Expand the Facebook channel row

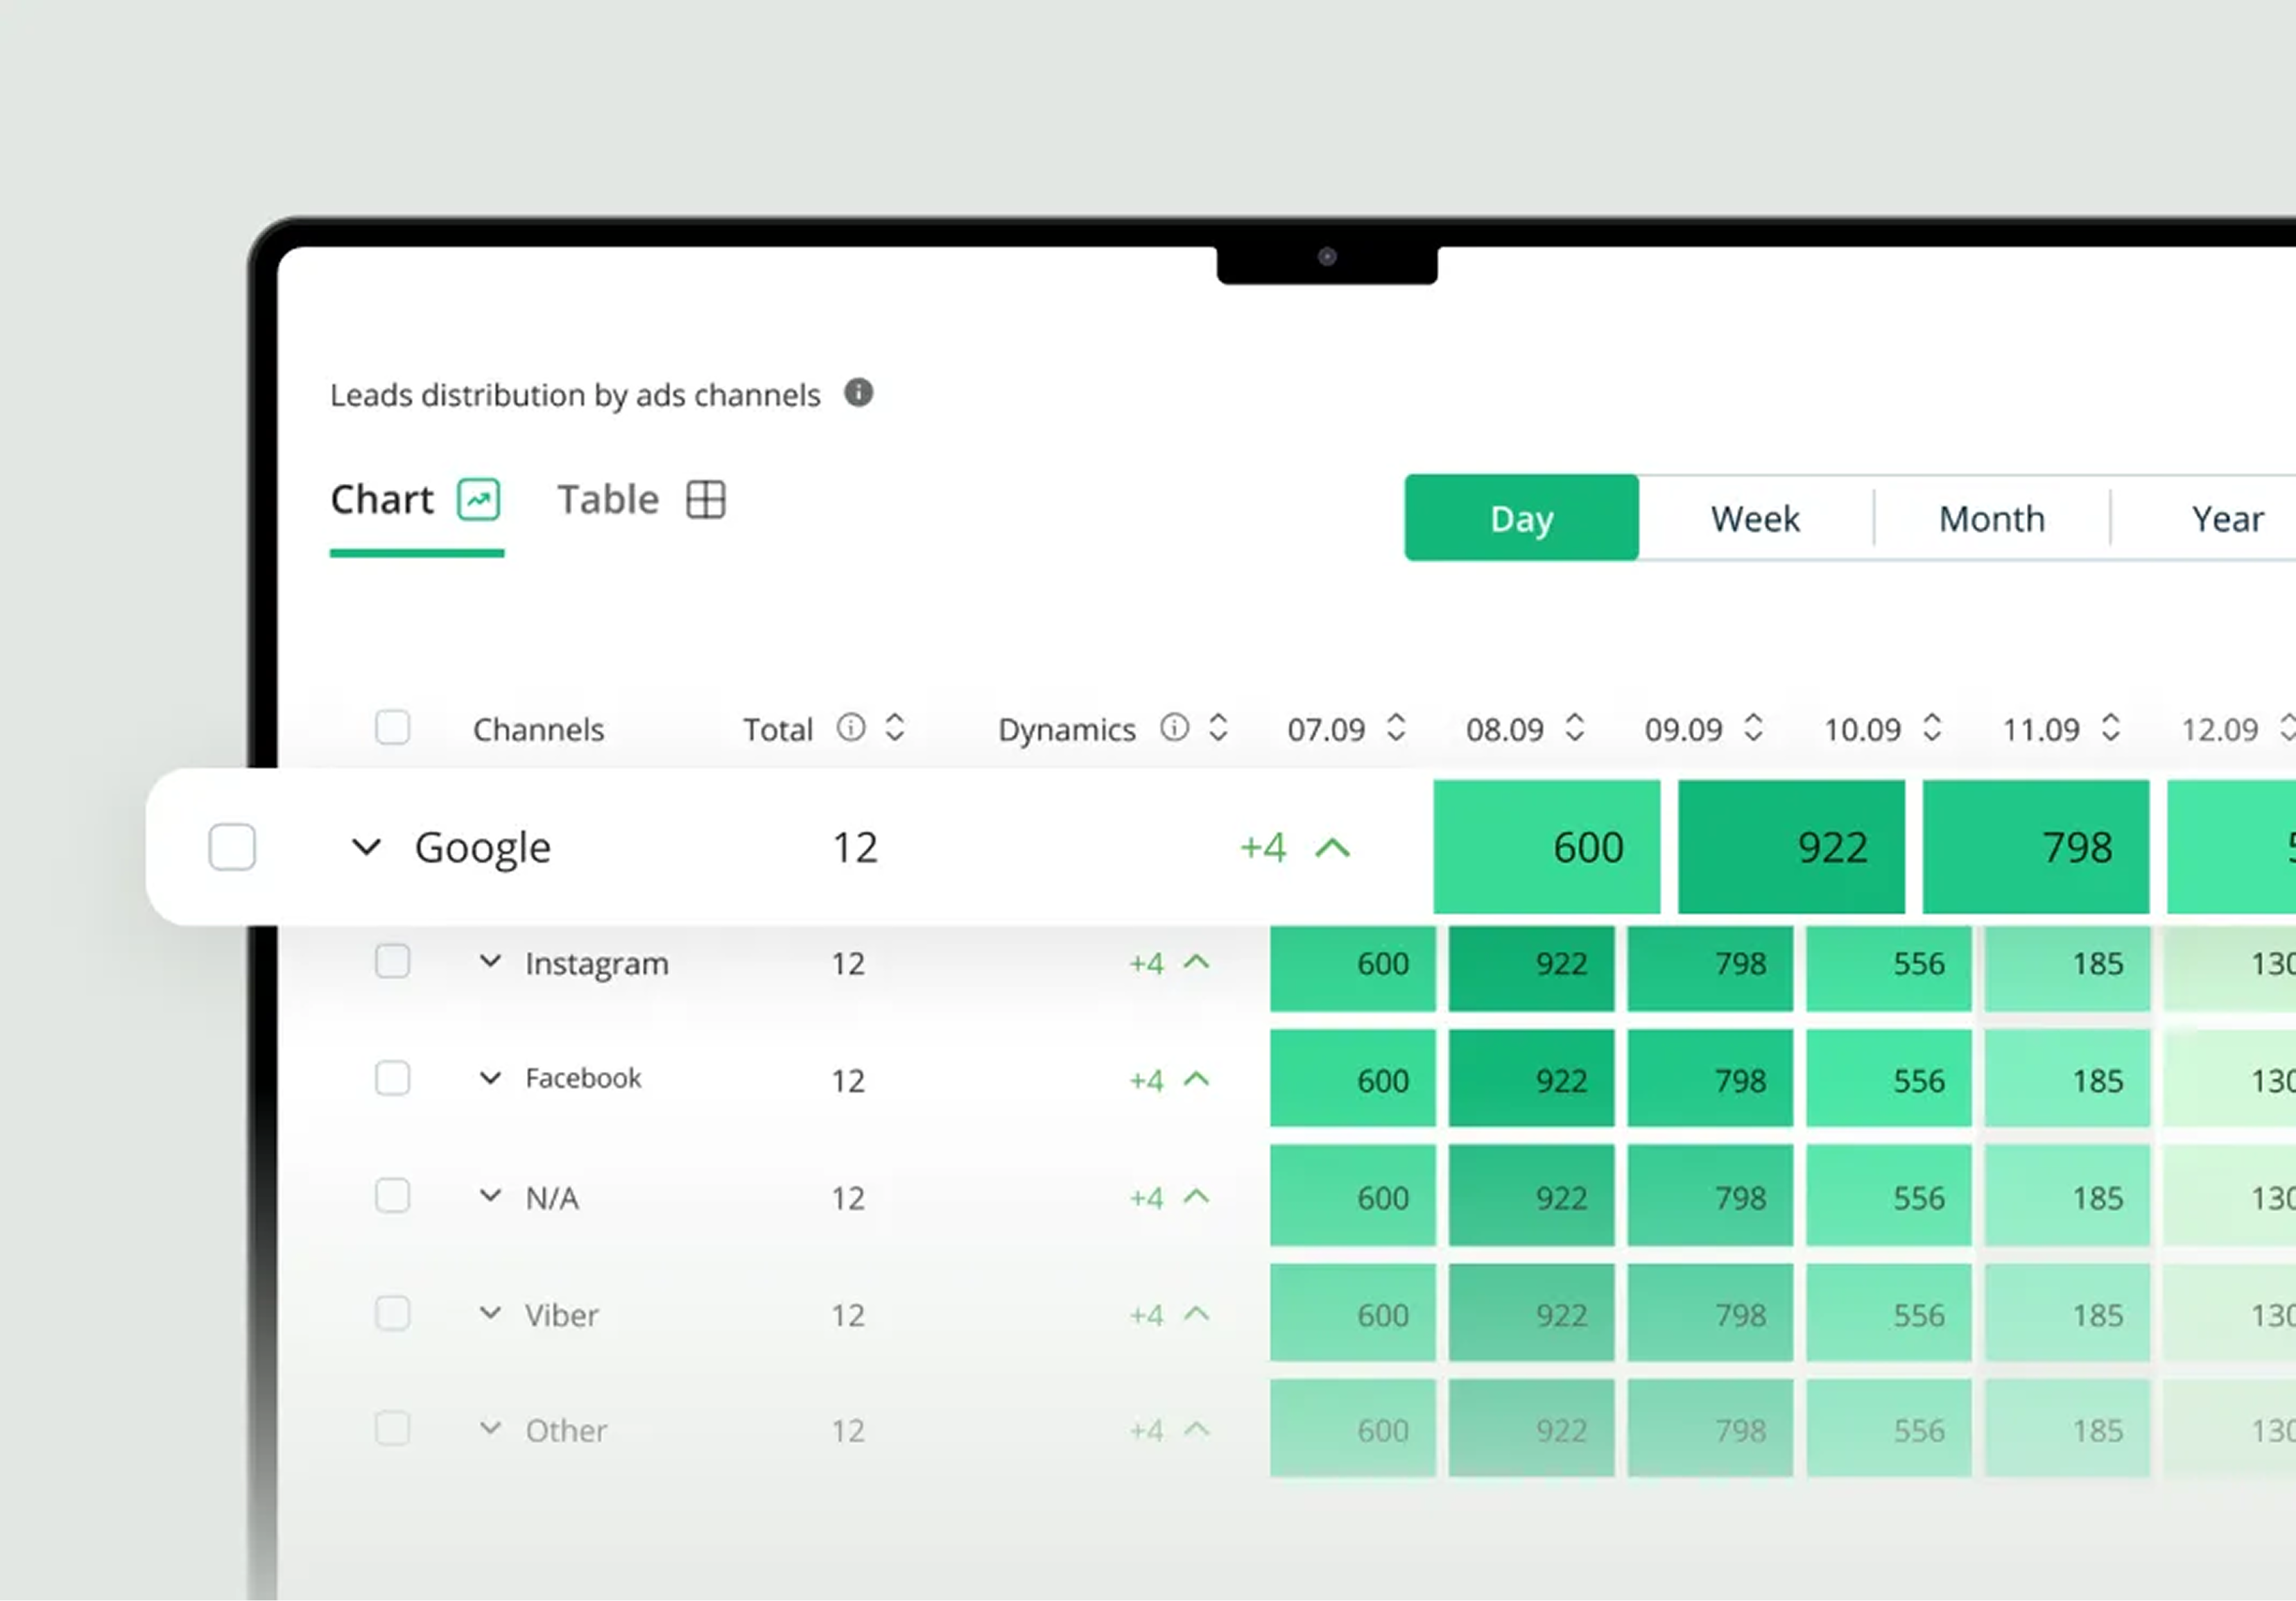(490, 1078)
